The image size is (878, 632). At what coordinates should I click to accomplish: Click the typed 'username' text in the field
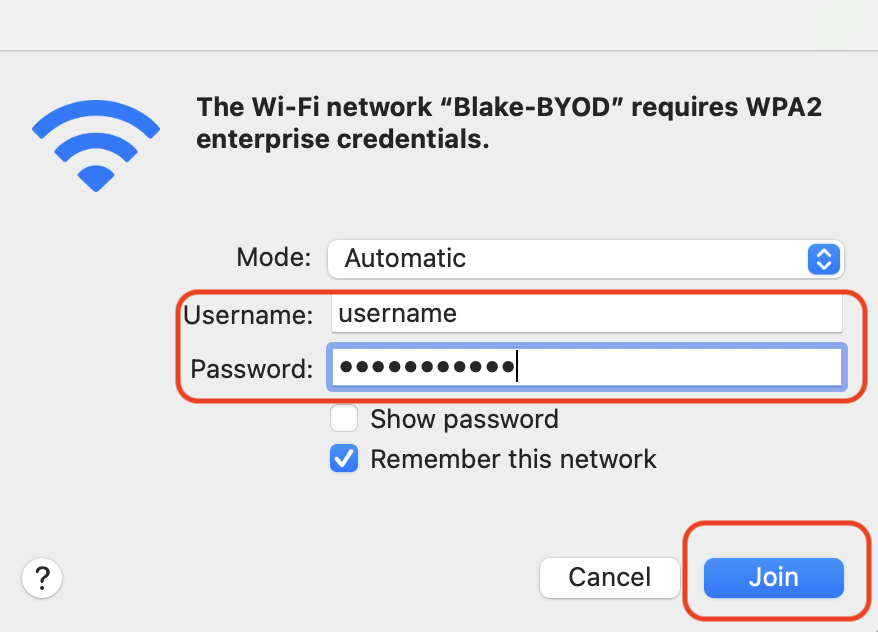[x=398, y=313]
